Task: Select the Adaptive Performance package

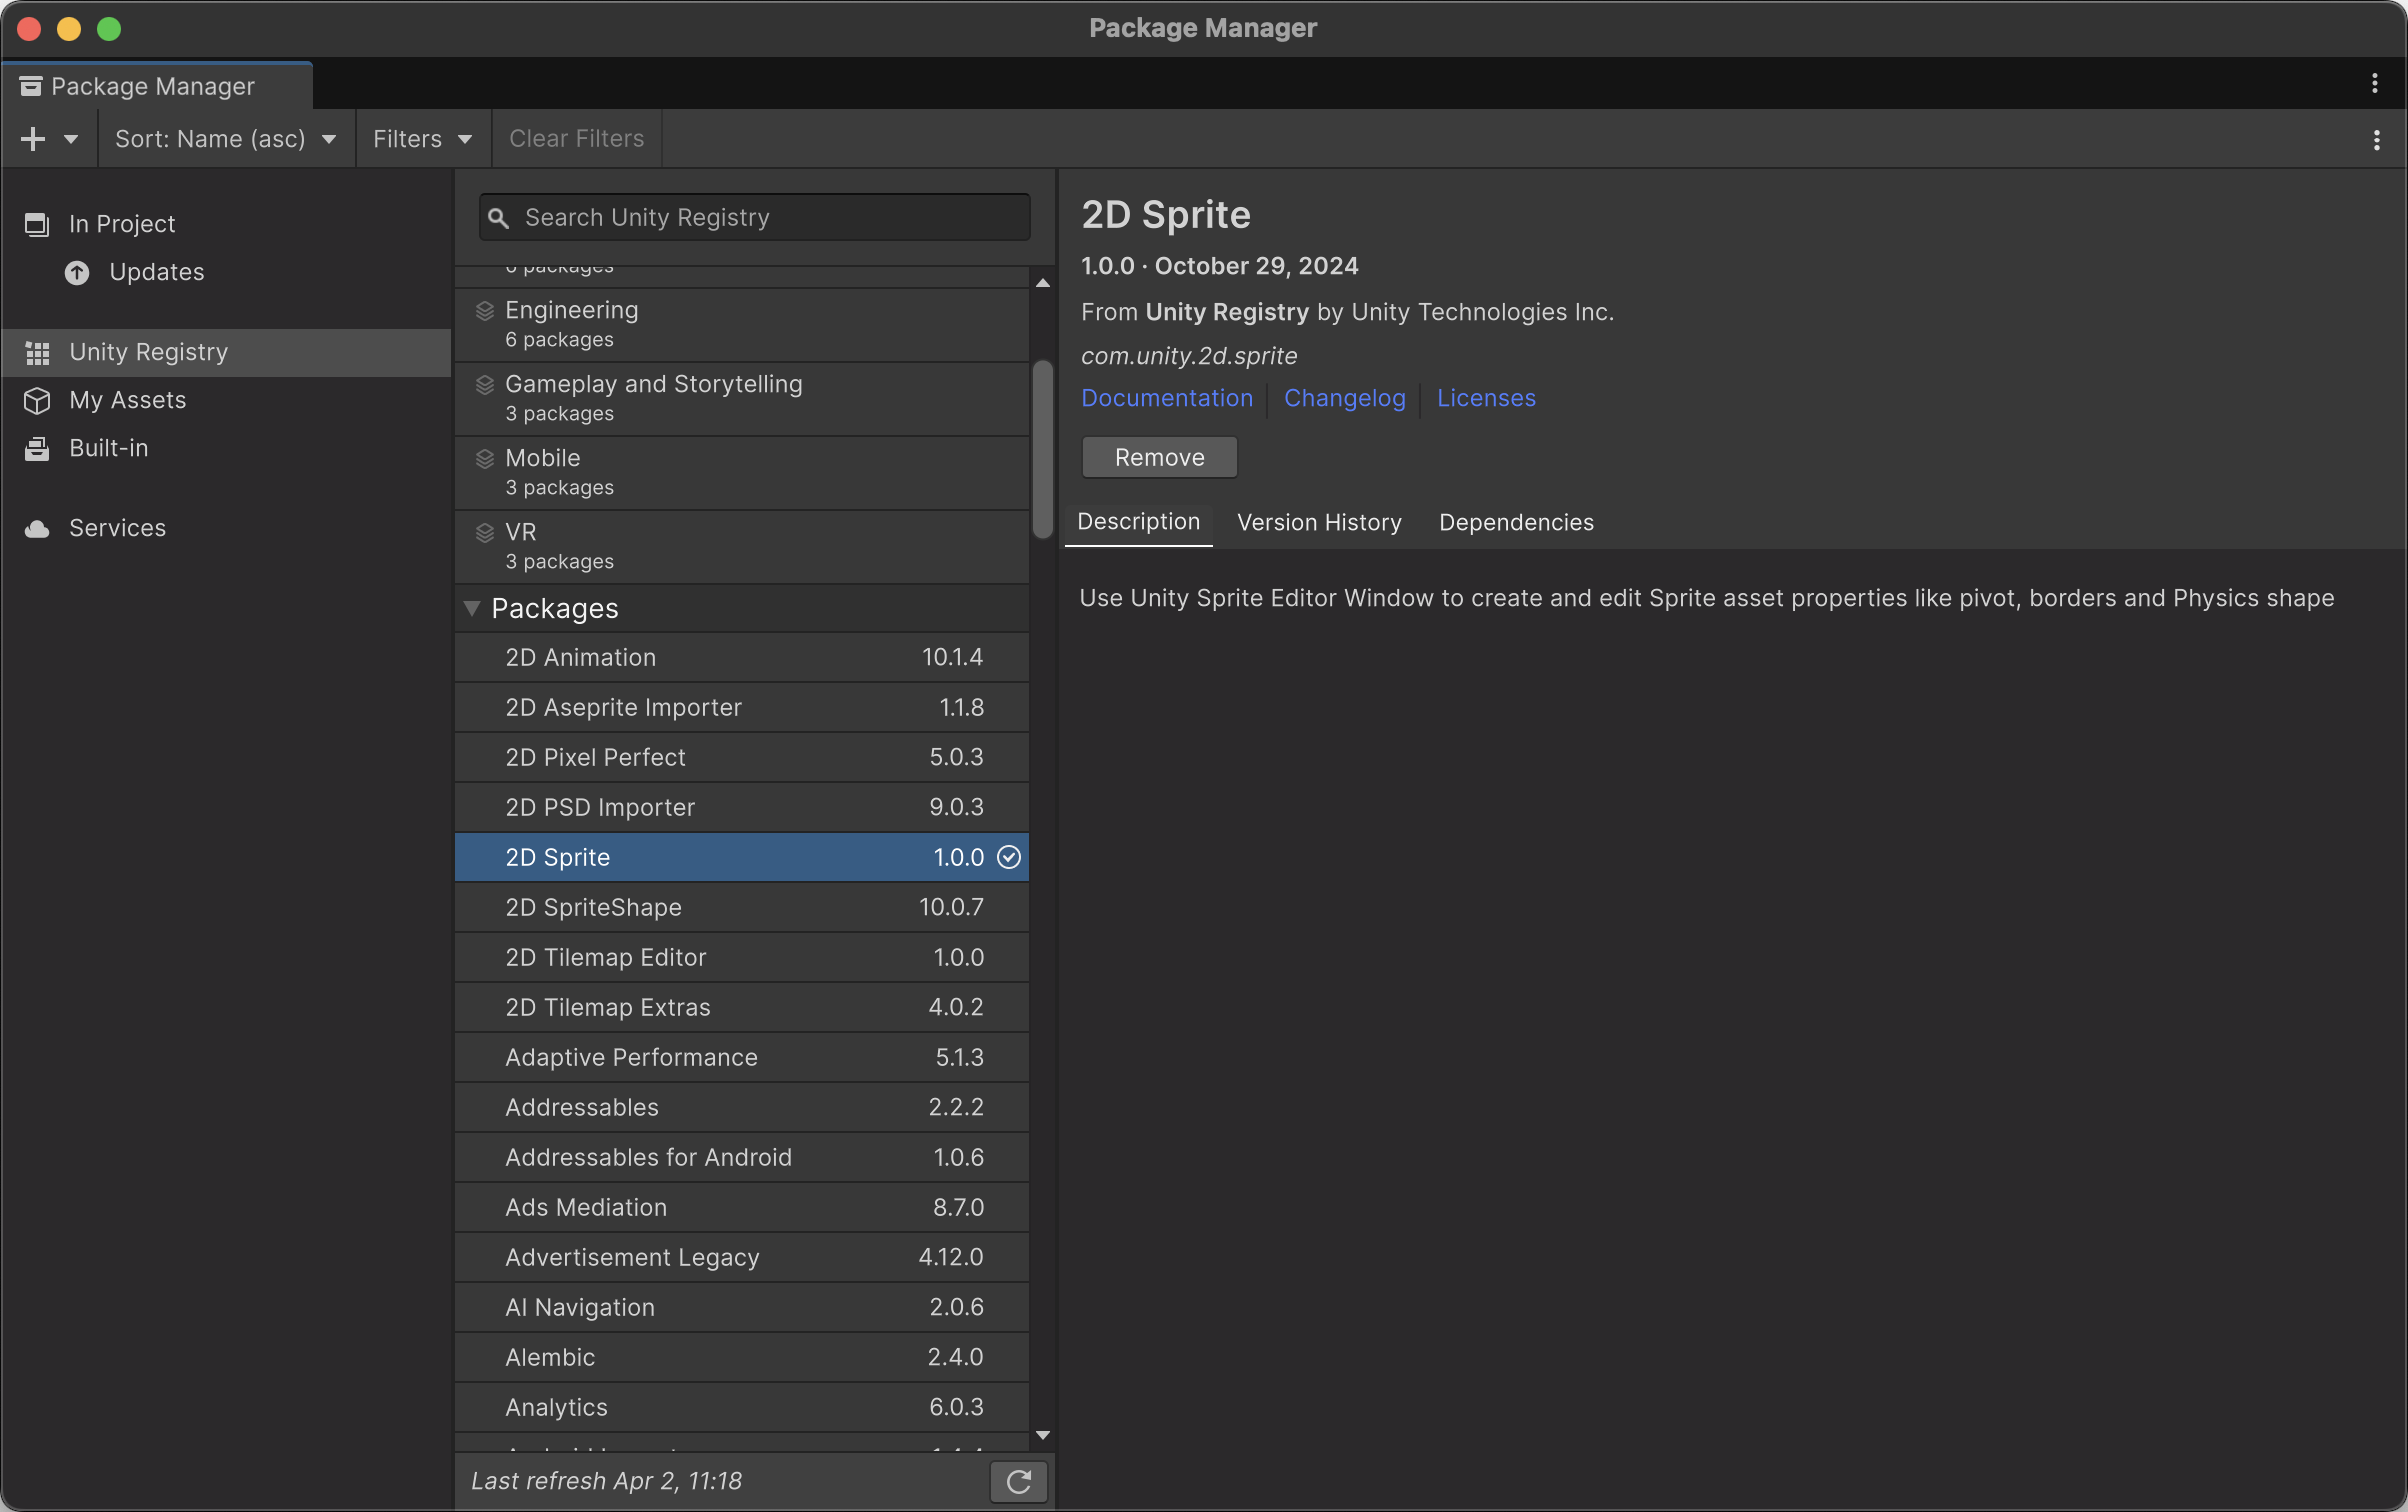Action: tap(742, 1057)
